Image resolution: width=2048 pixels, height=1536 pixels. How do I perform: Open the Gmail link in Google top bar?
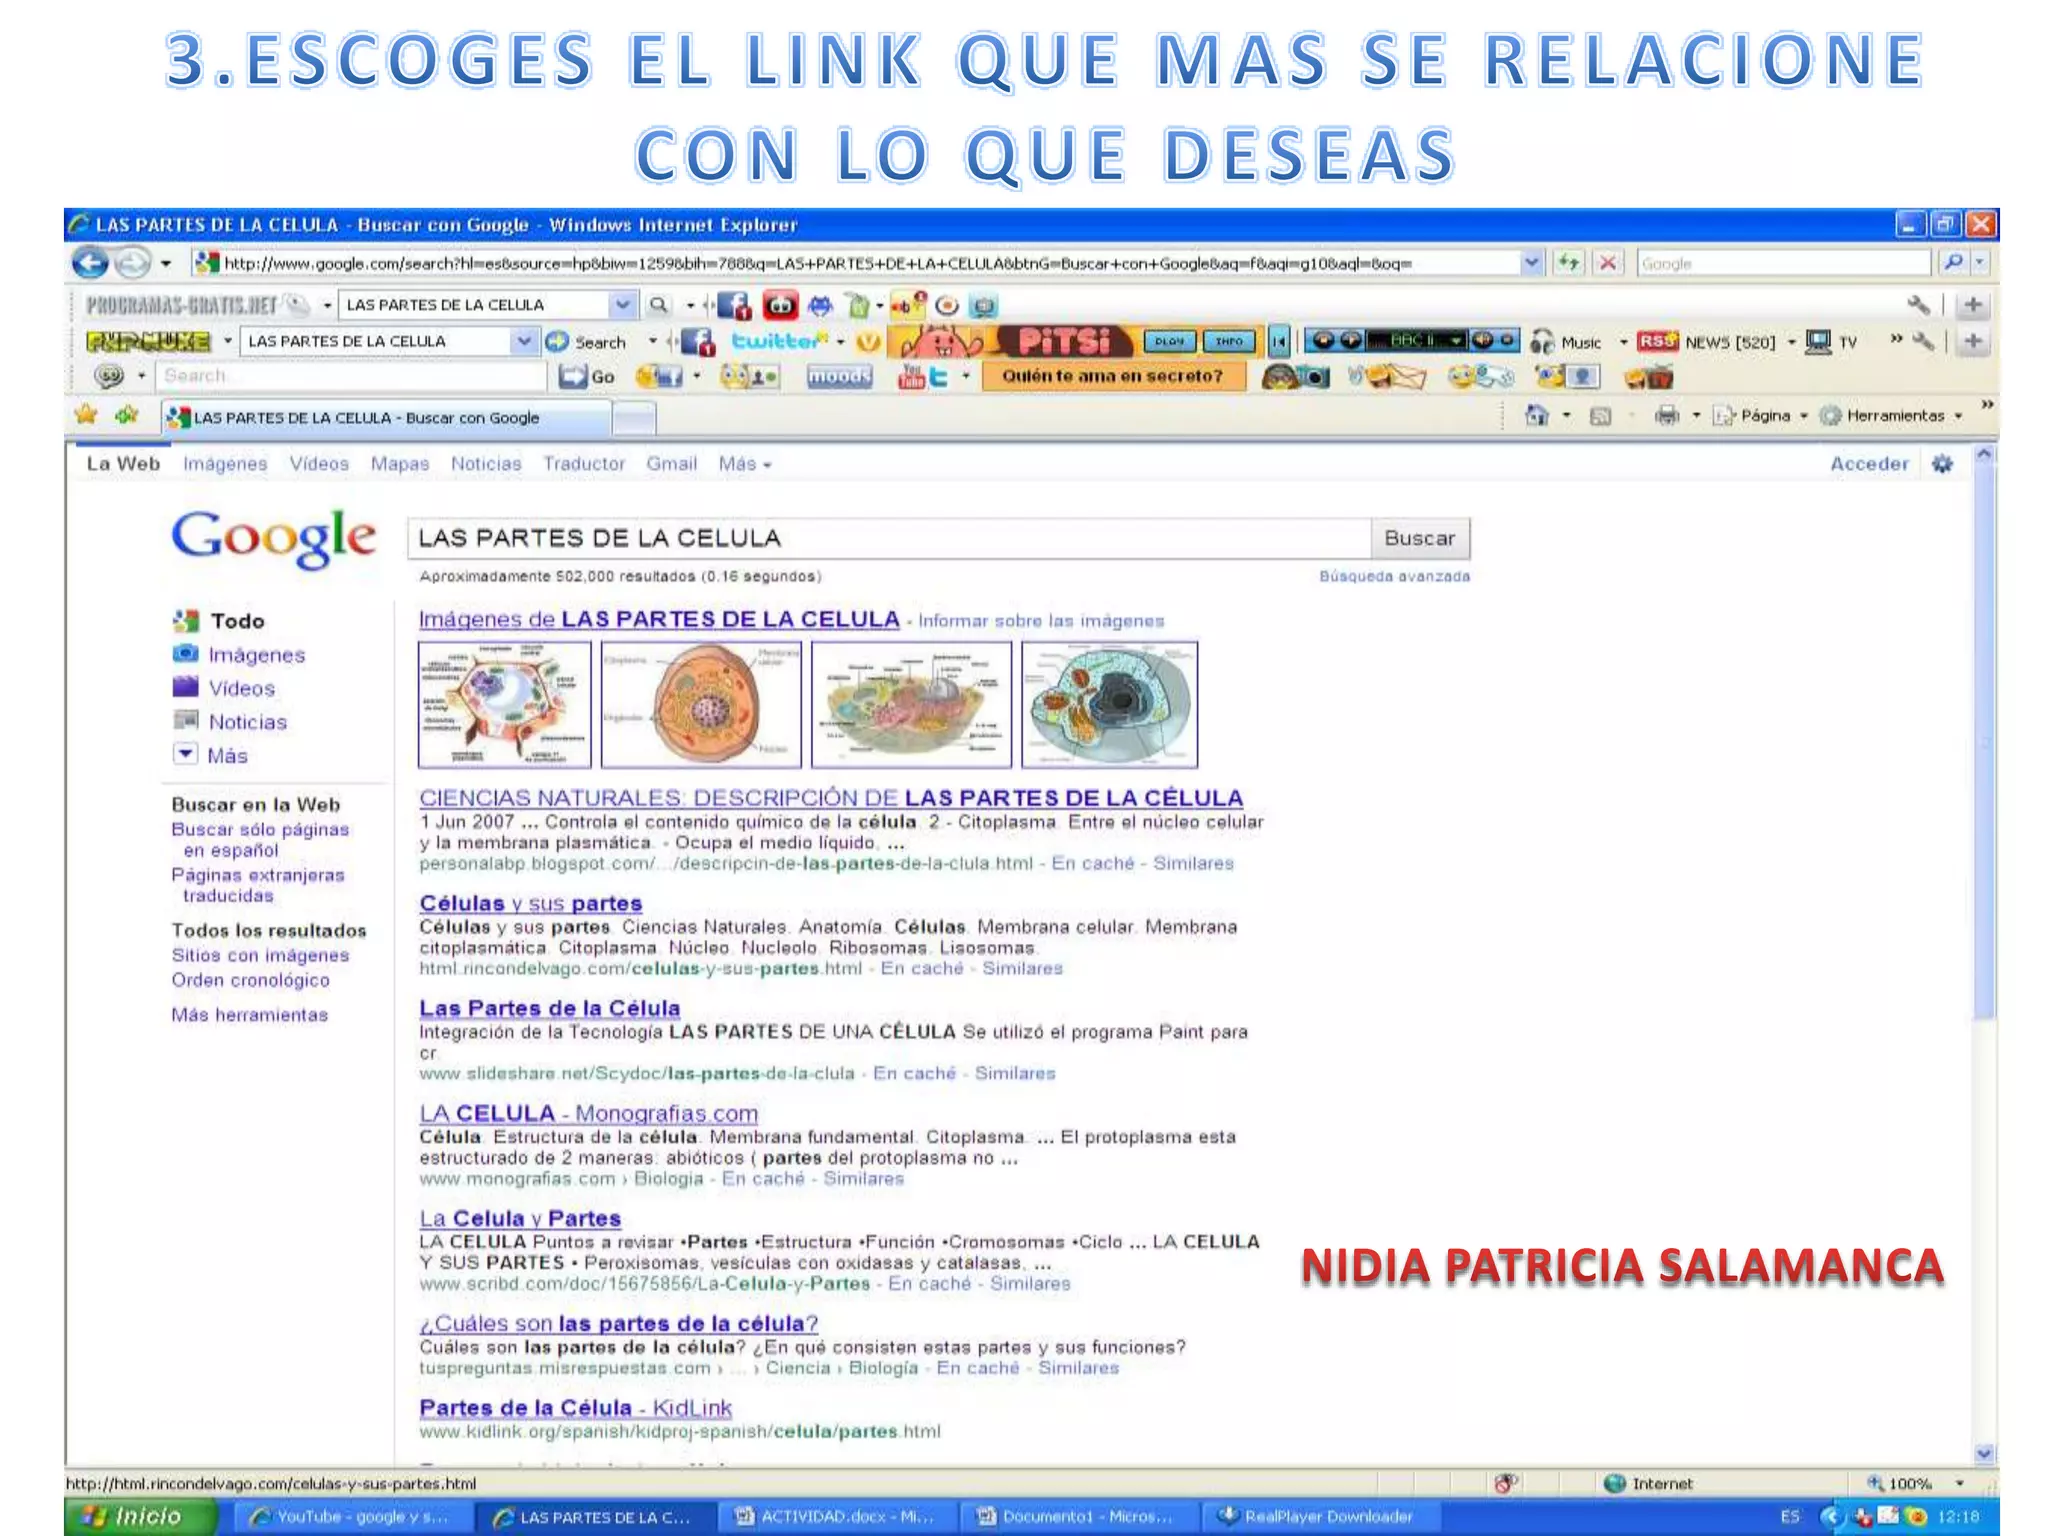click(x=671, y=464)
